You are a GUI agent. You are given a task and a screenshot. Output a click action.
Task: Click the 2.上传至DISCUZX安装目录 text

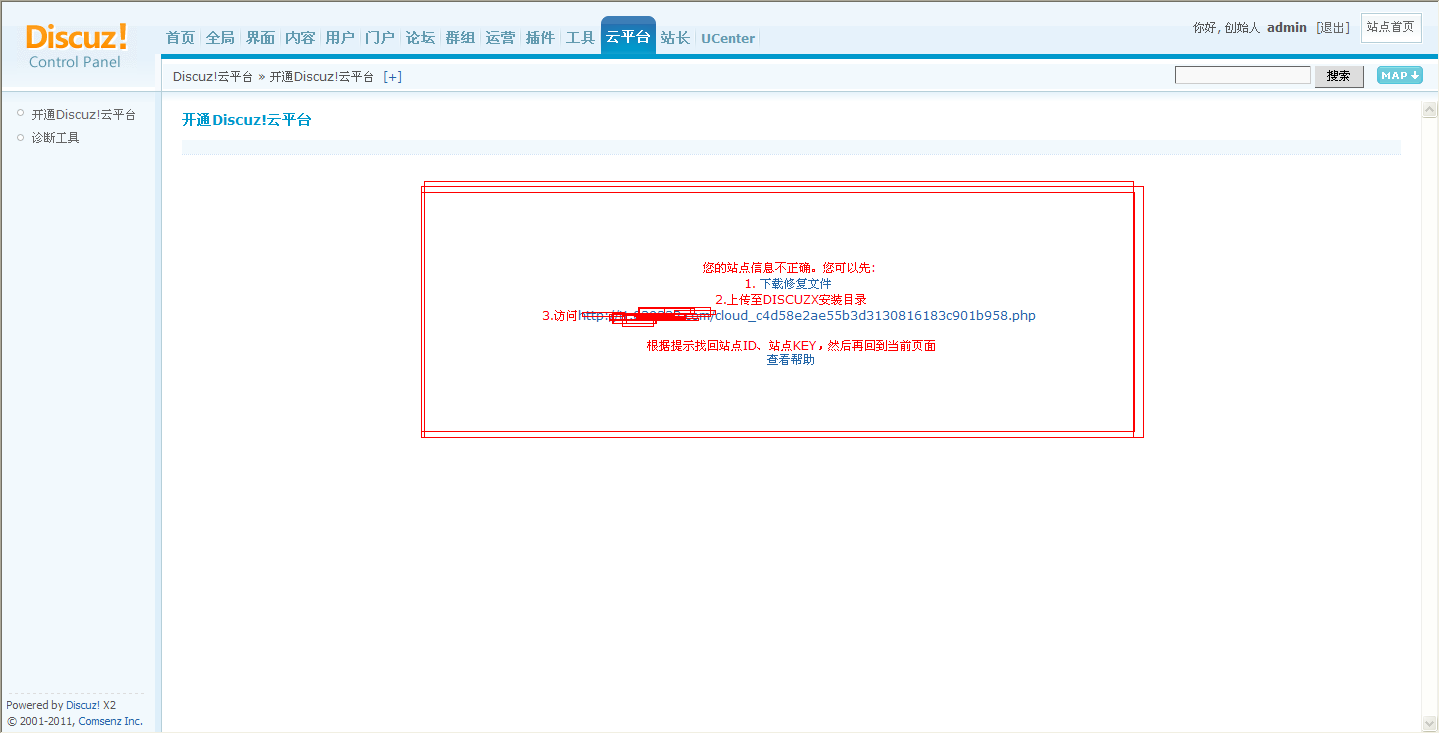point(791,300)
